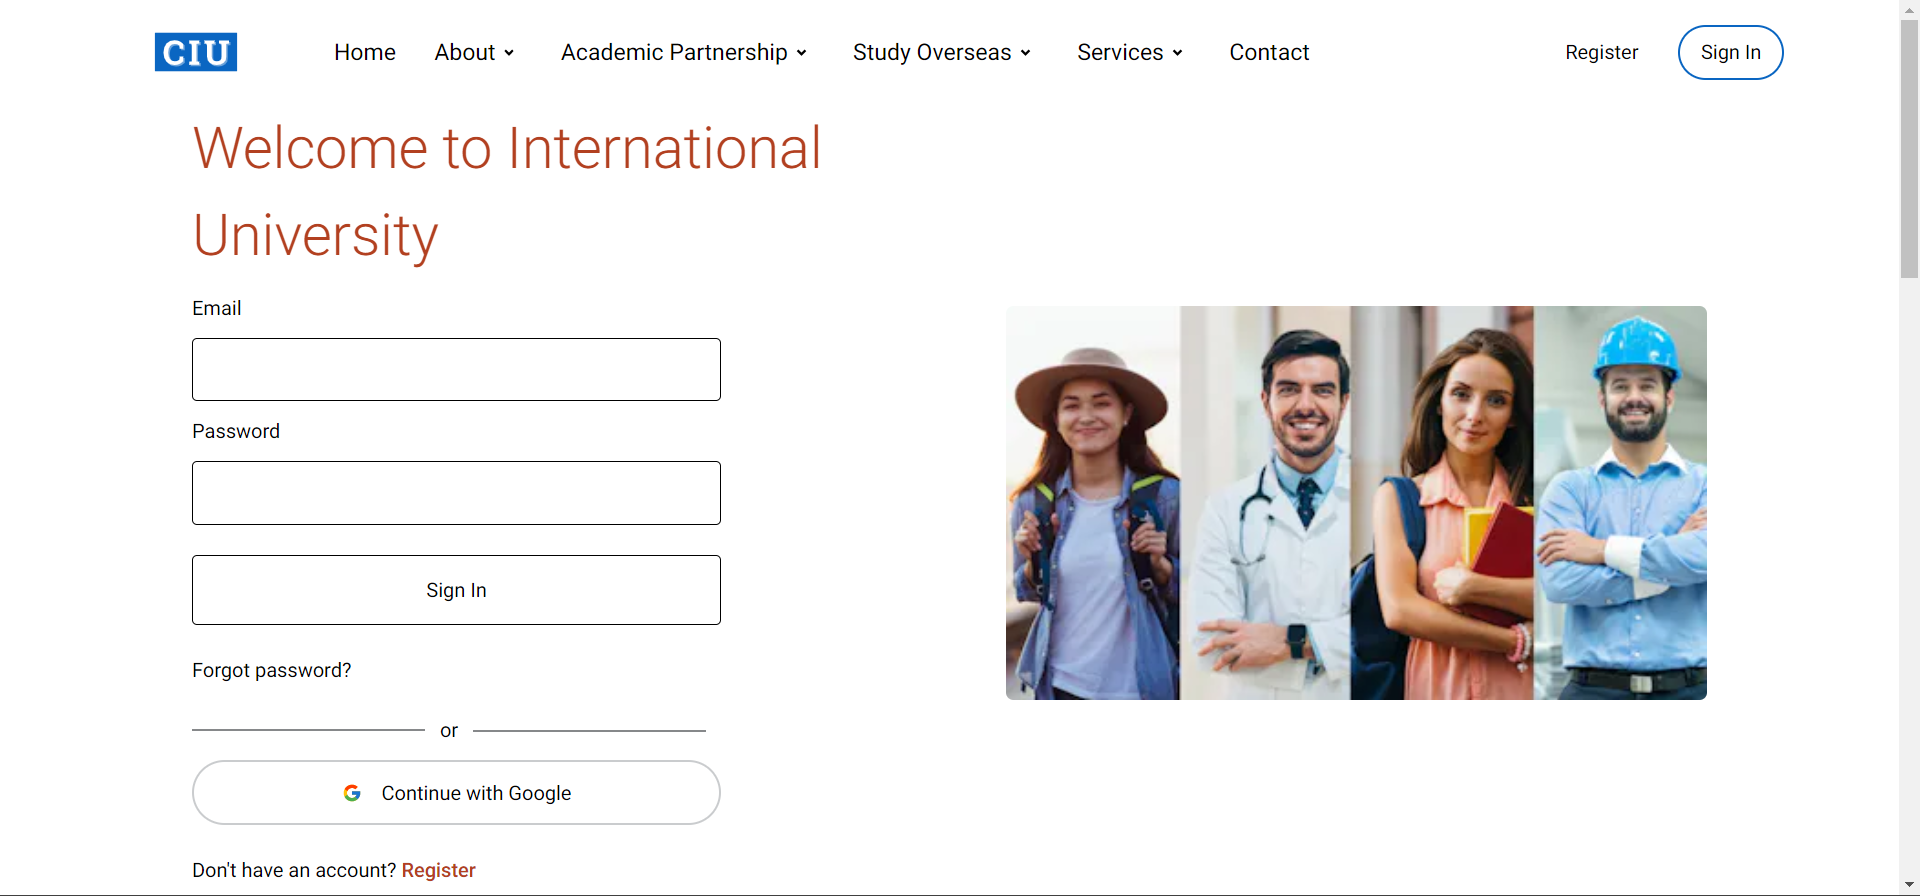Expand the Academic Partnership chevron
Viewport: 1920px width, 896px height.
pyautogui.click(x=801, y=53)
